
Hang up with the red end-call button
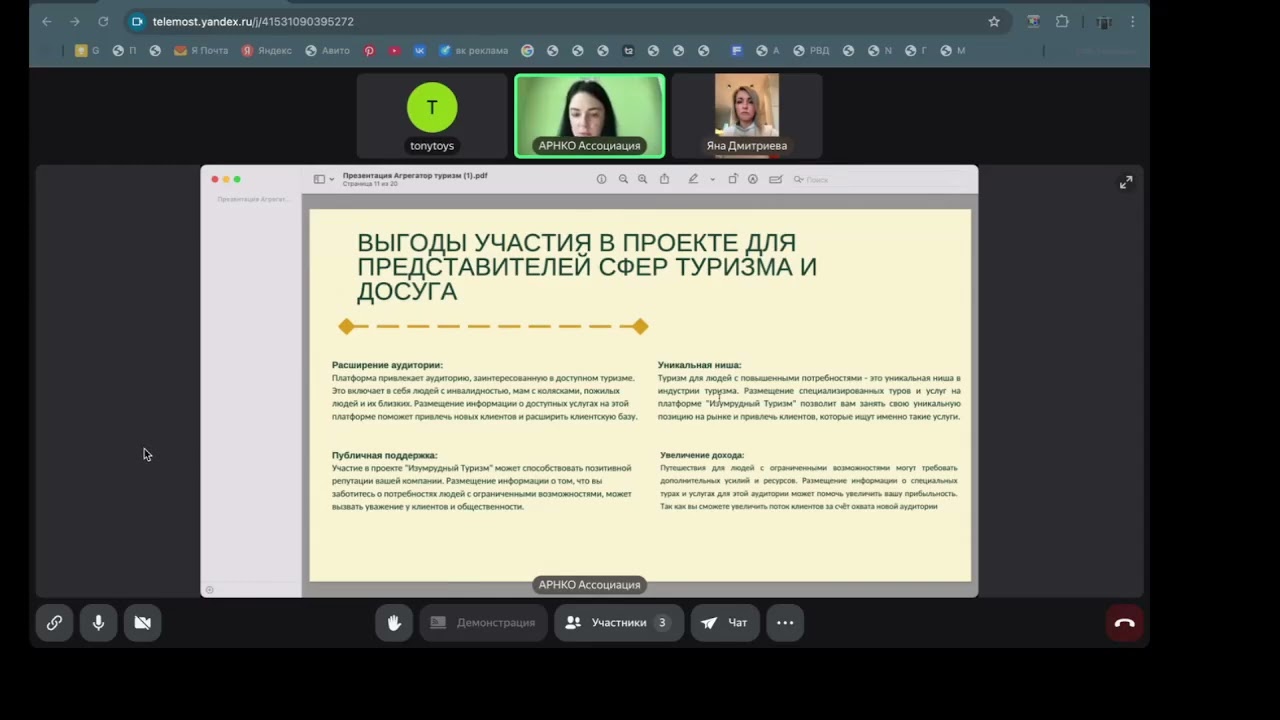(x=1124, y=622)
